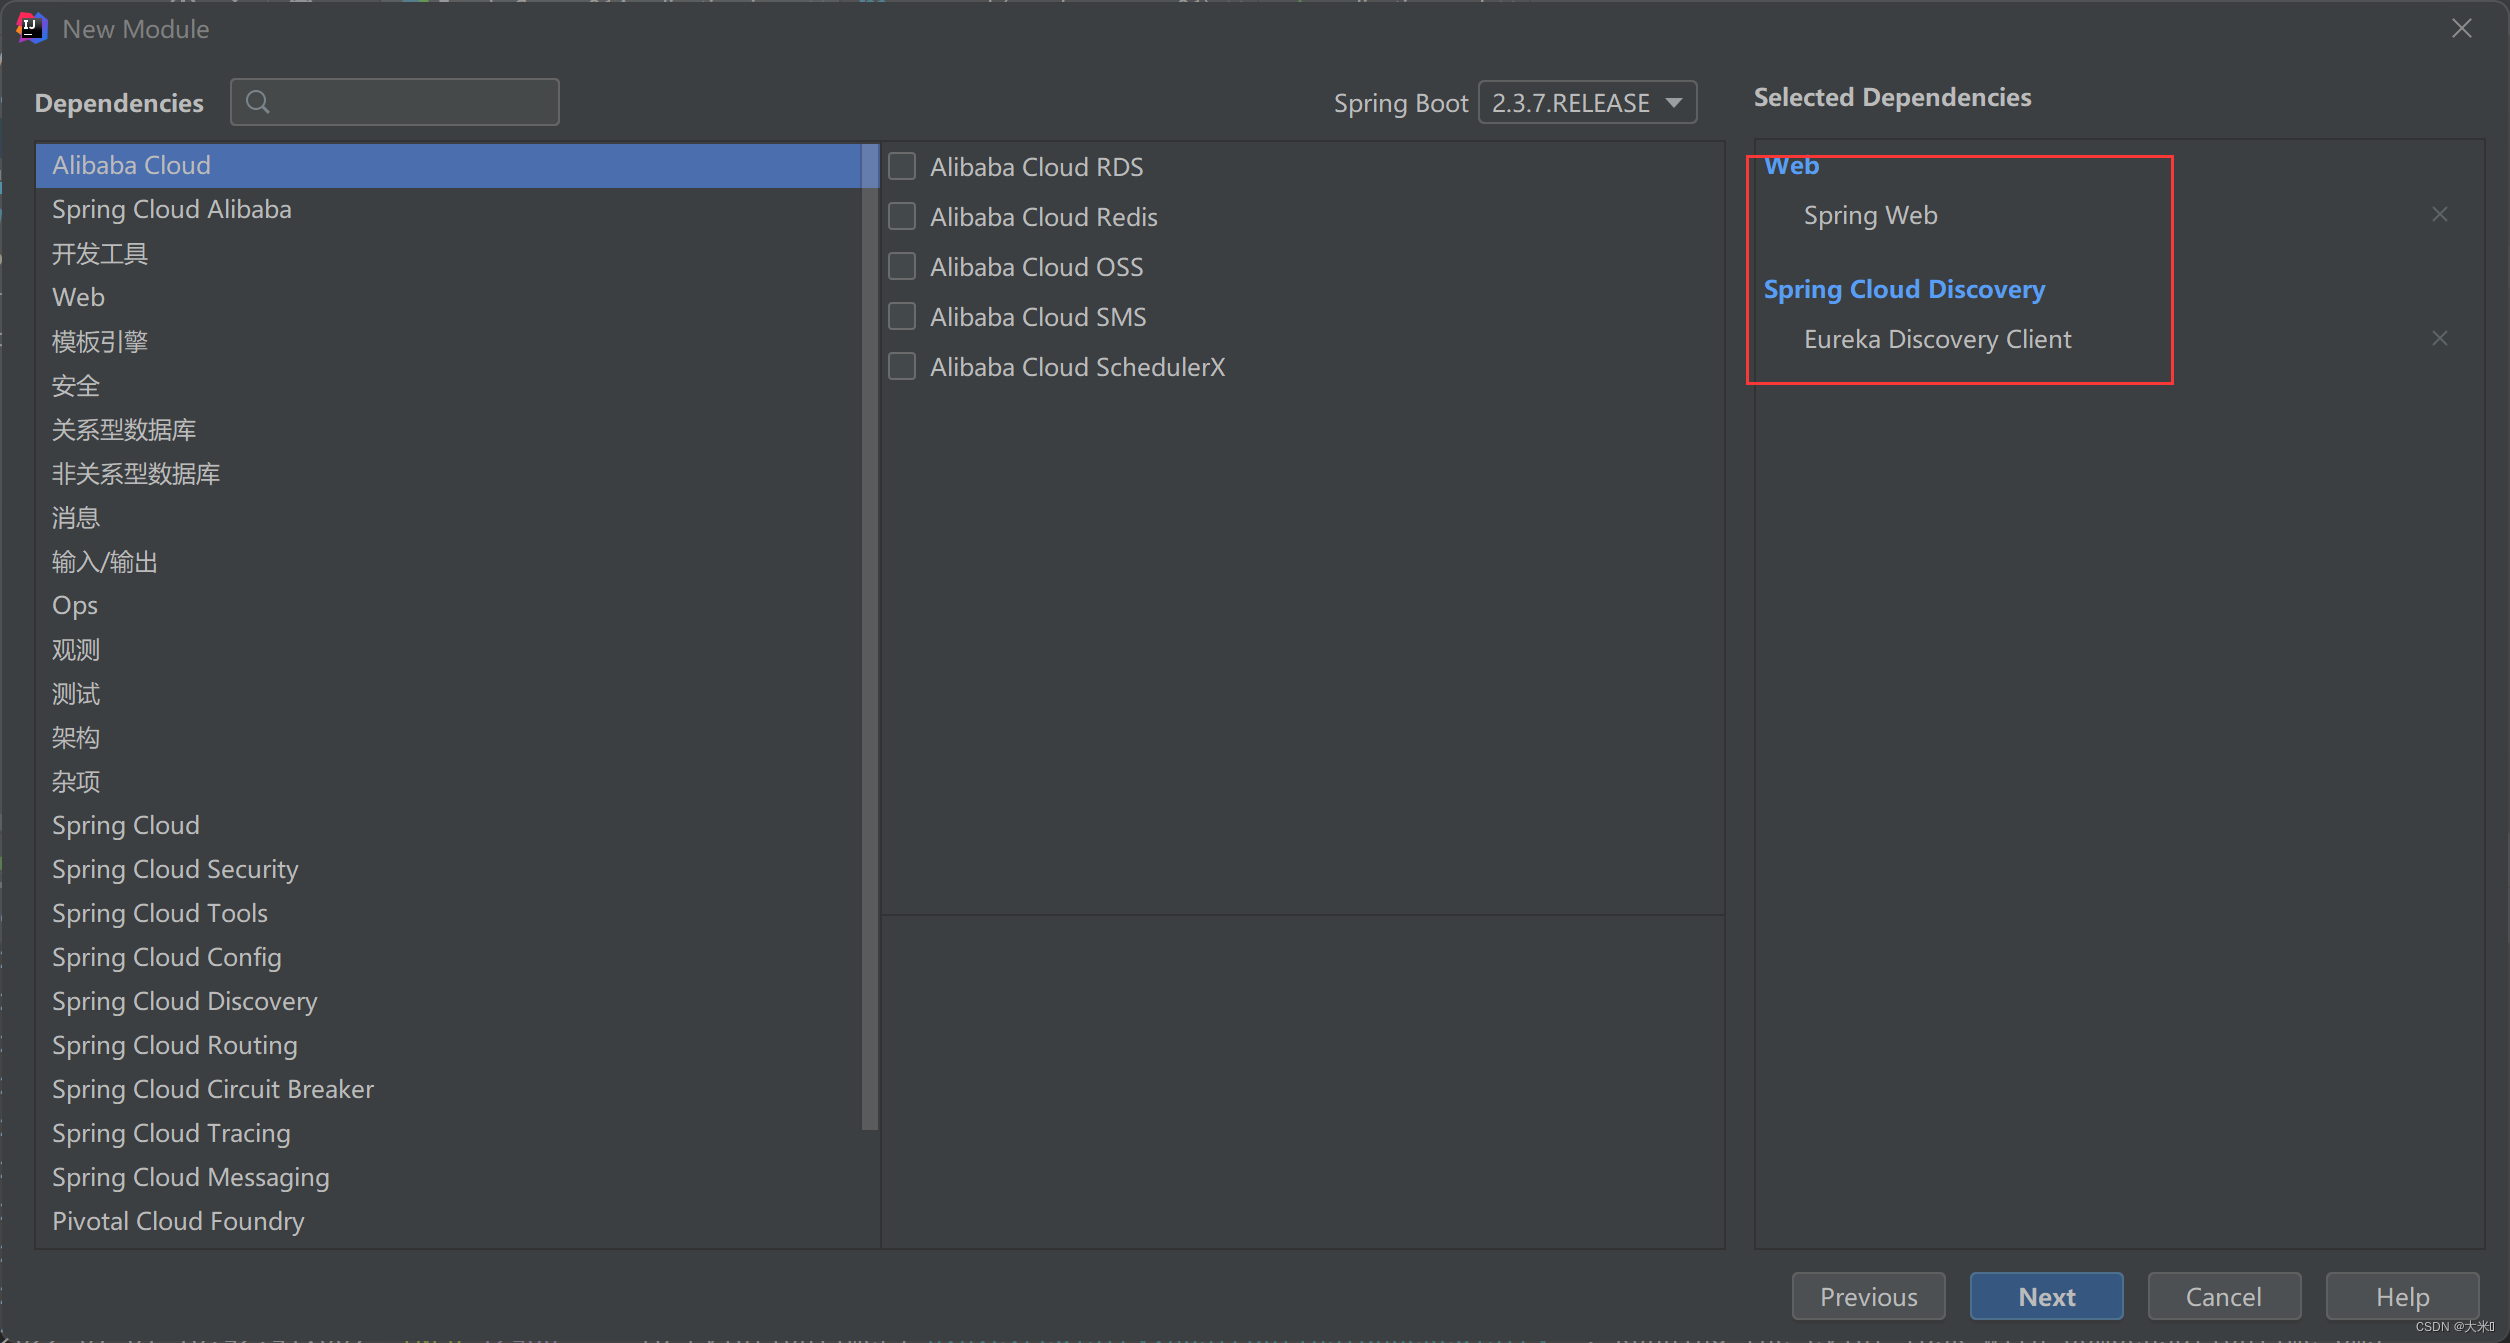The height and width of the screenshot is (1343, 2510).
Task: Check the Alibaba Cloud Redis checkbox
Action: click(x=902, y=216)
